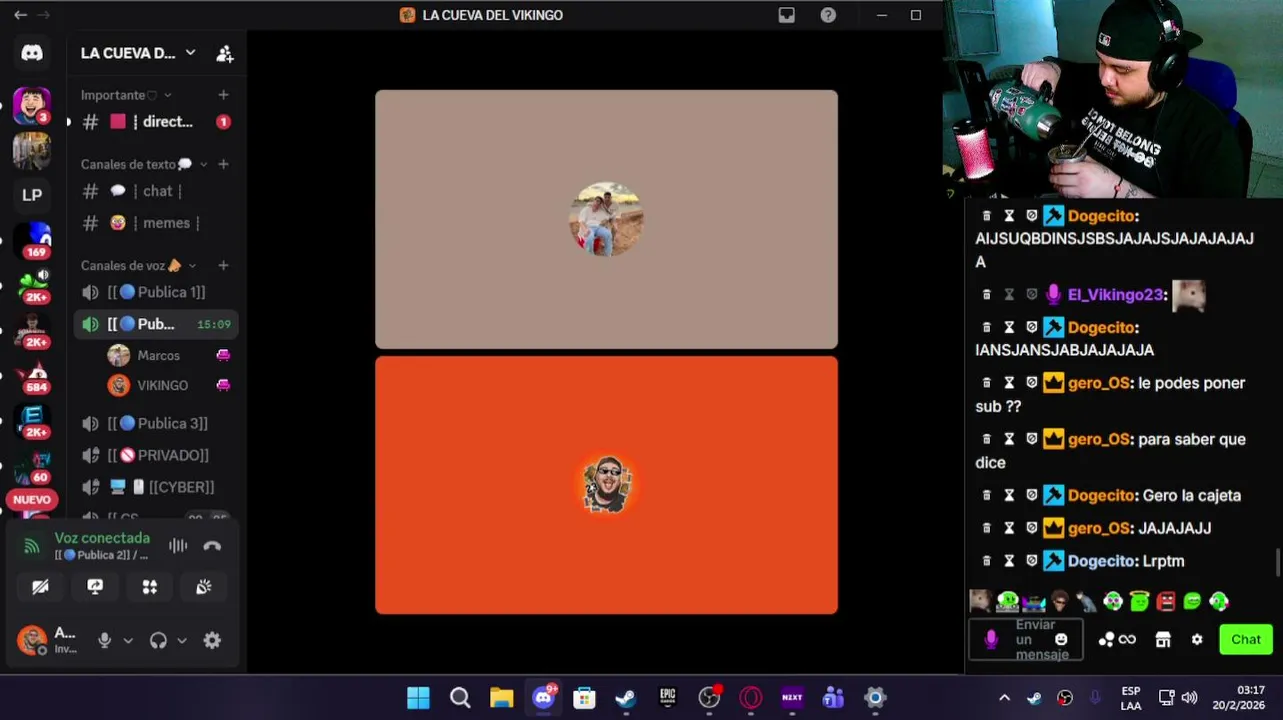Open microphone input options arrow
The height and width of the screenshot is (720, 1283).
(128, 641)
